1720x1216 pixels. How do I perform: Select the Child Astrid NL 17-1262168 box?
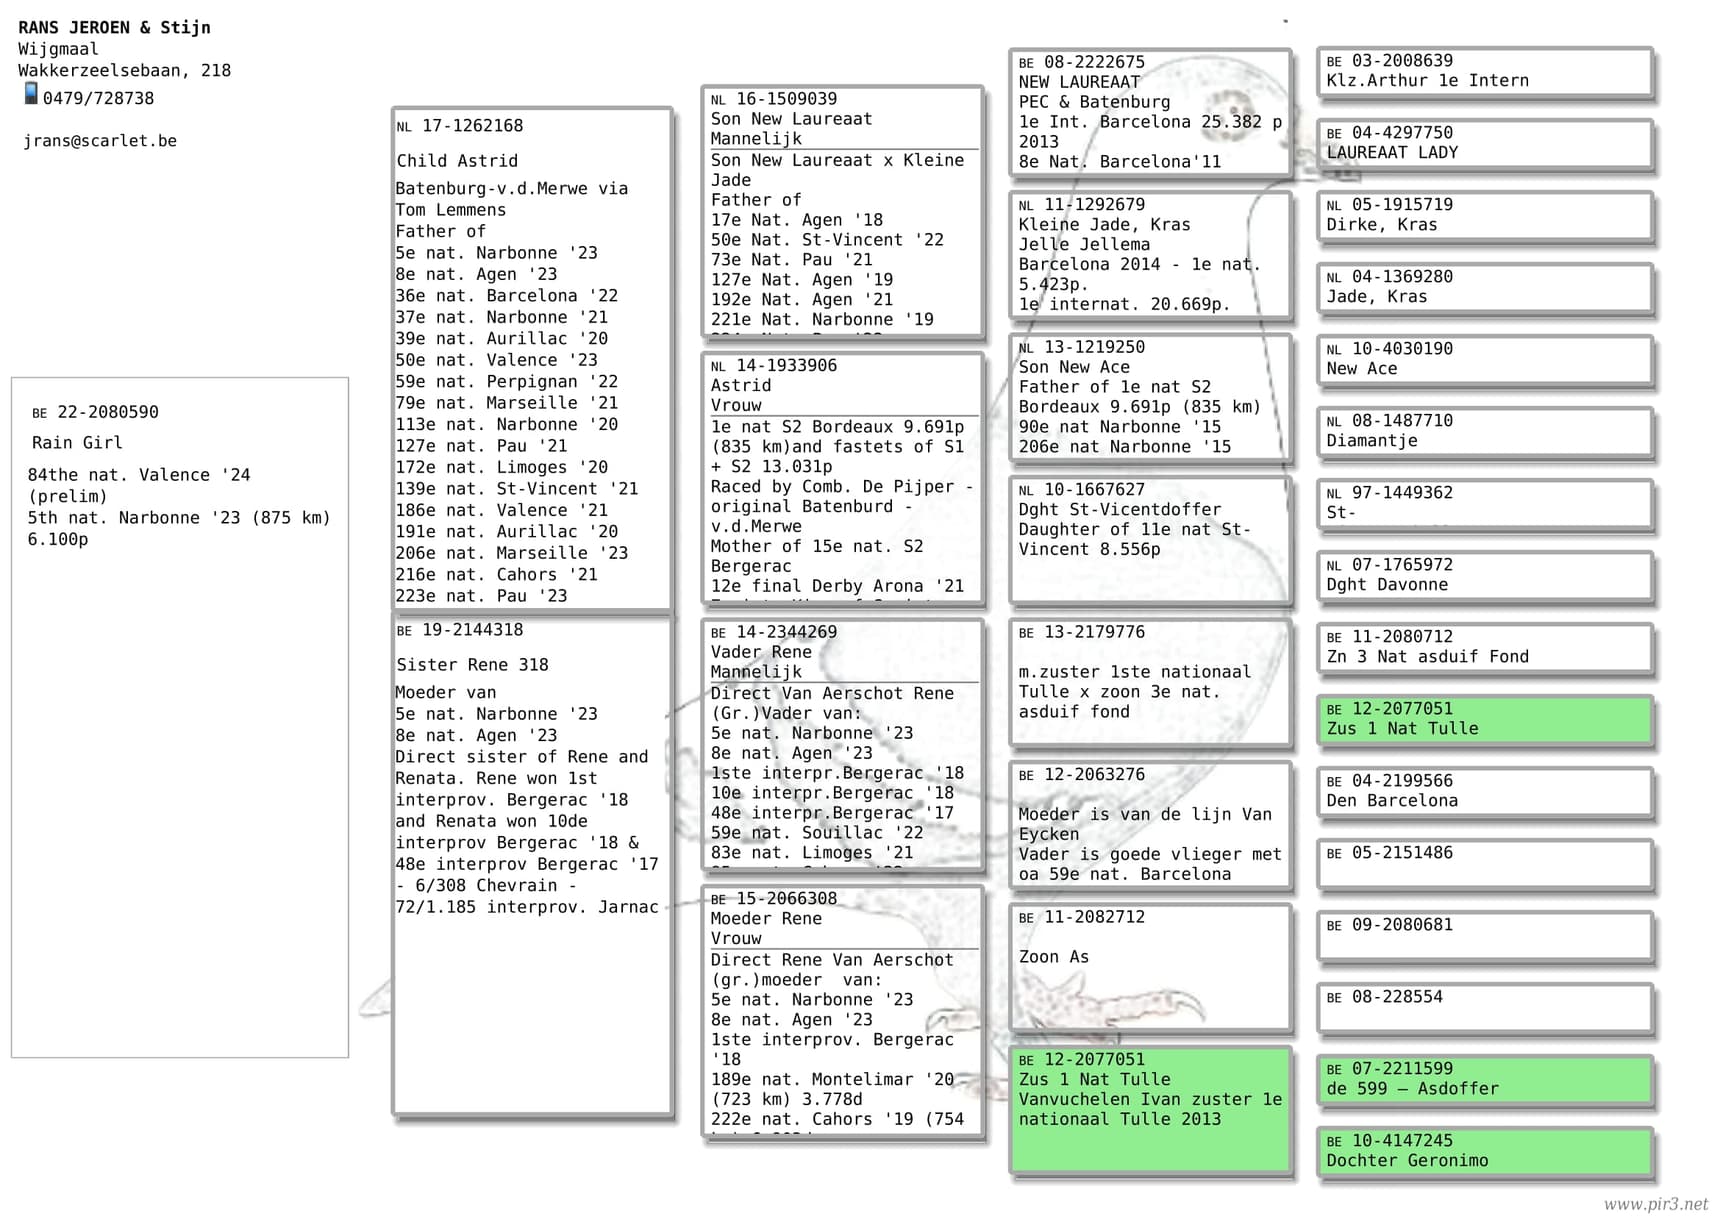click(x=531, y=358)
